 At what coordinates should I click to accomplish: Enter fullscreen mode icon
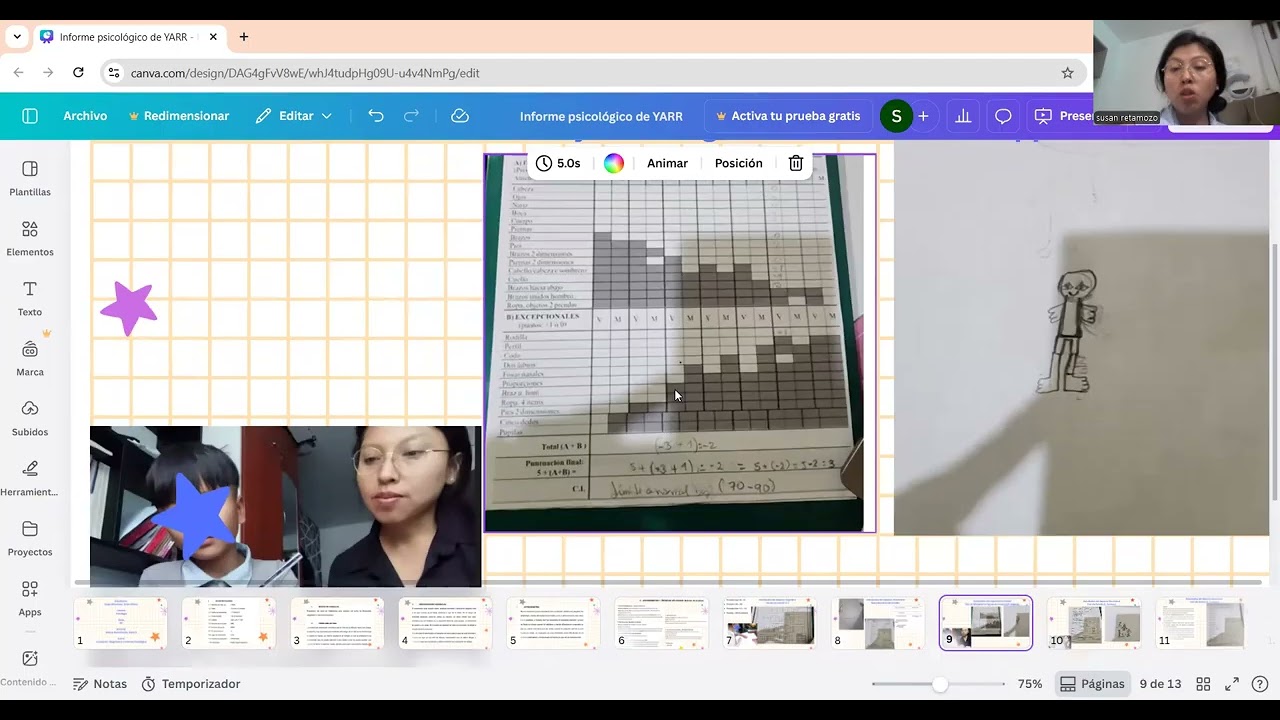tap(1232, 684)
